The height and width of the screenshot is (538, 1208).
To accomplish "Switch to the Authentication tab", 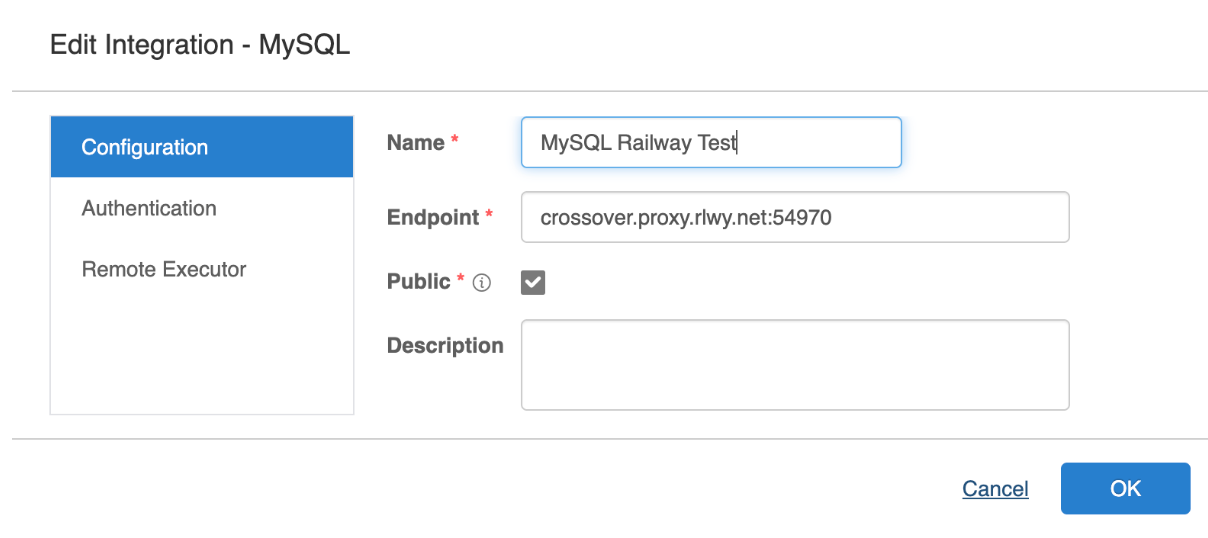I will 202,208.
